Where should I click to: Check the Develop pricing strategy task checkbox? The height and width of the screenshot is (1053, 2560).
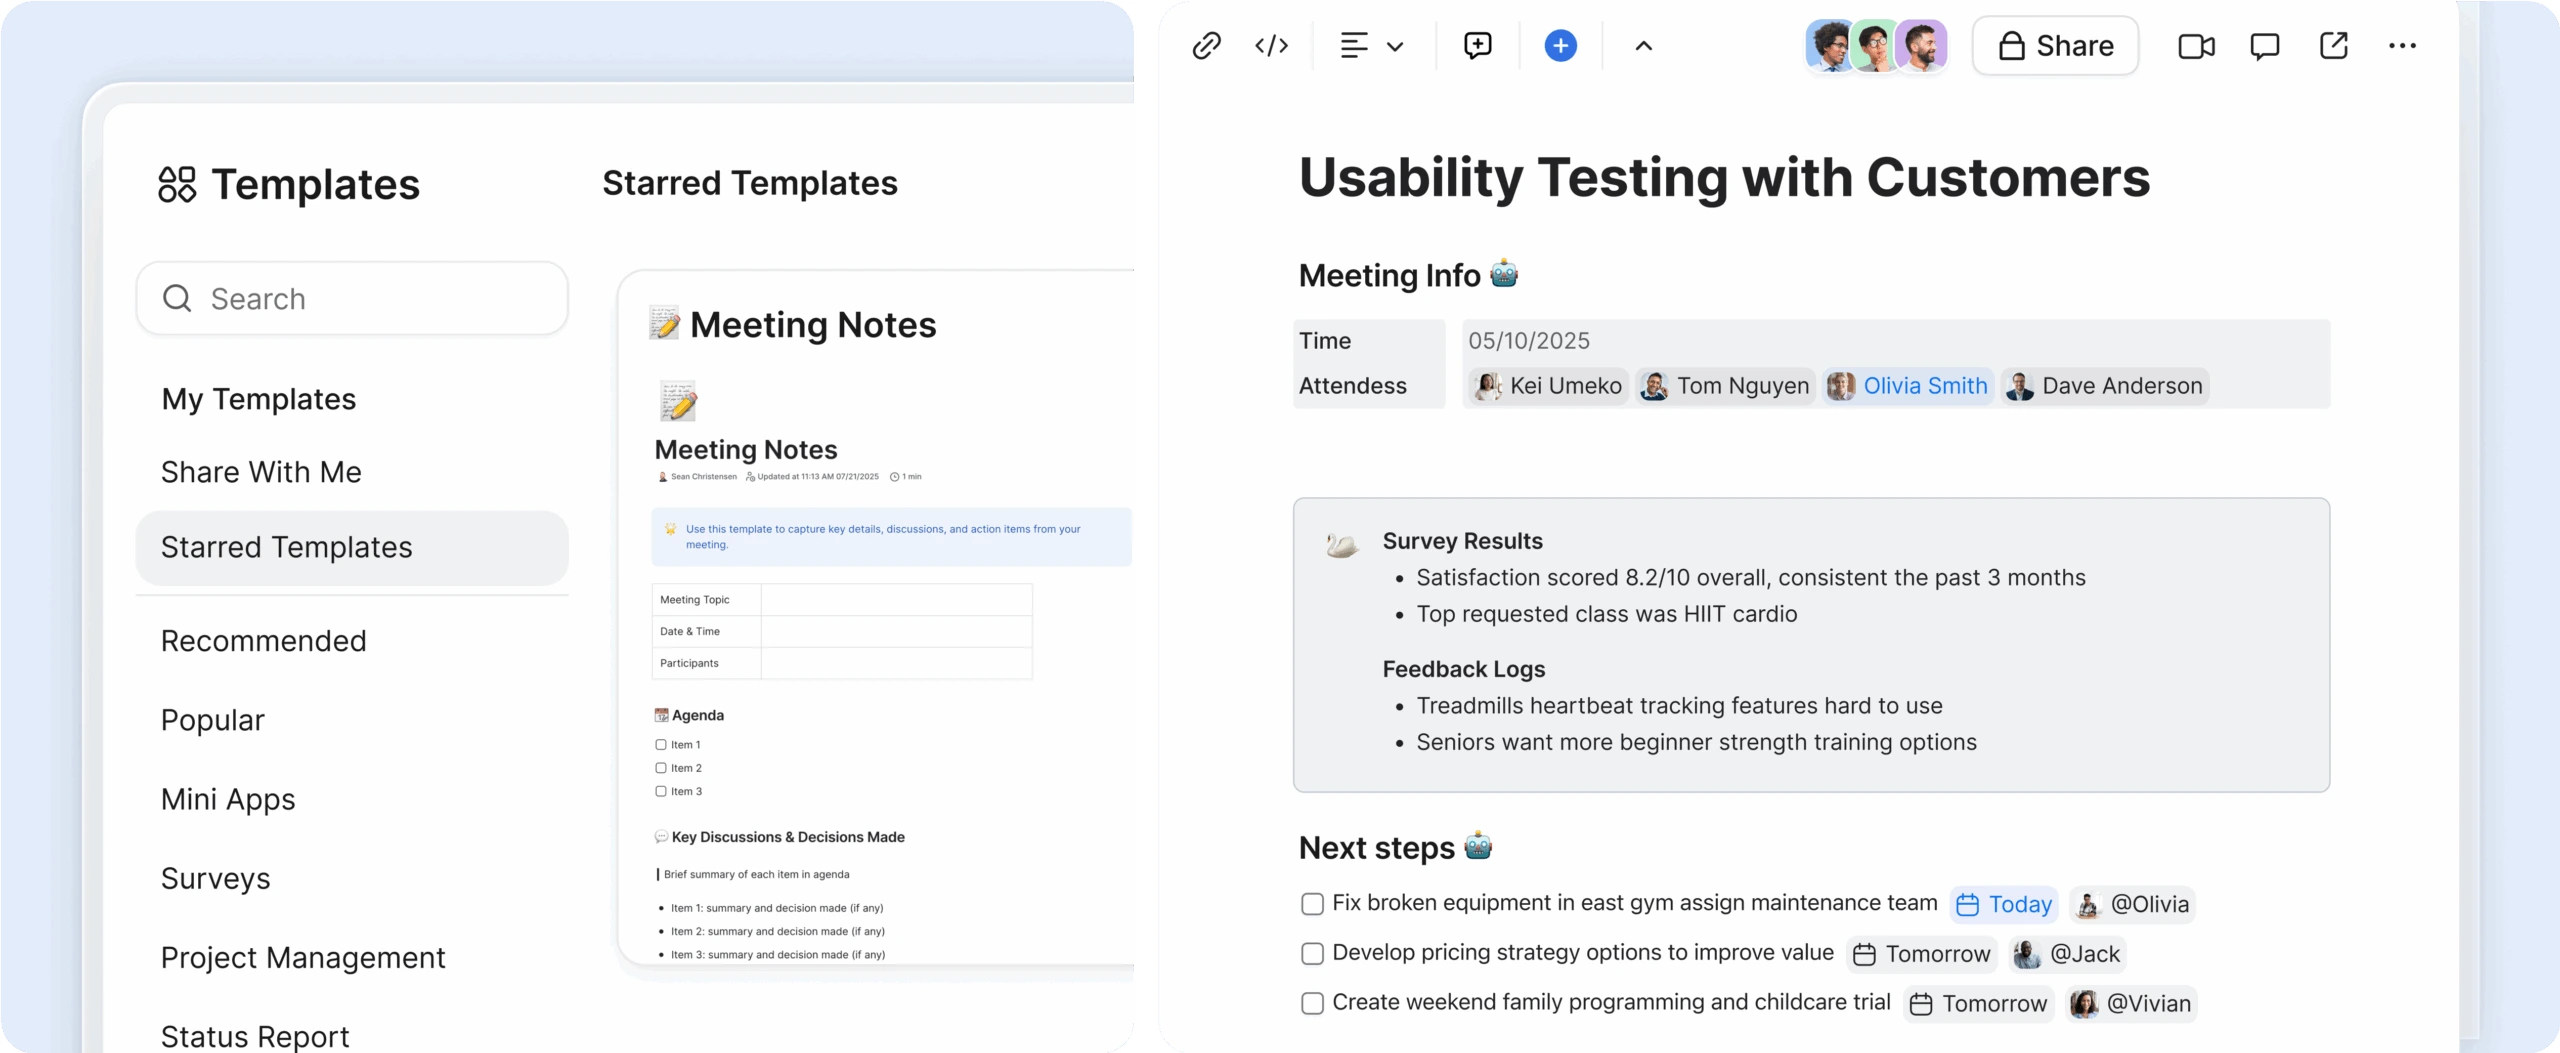click(x=1312, y=954)
